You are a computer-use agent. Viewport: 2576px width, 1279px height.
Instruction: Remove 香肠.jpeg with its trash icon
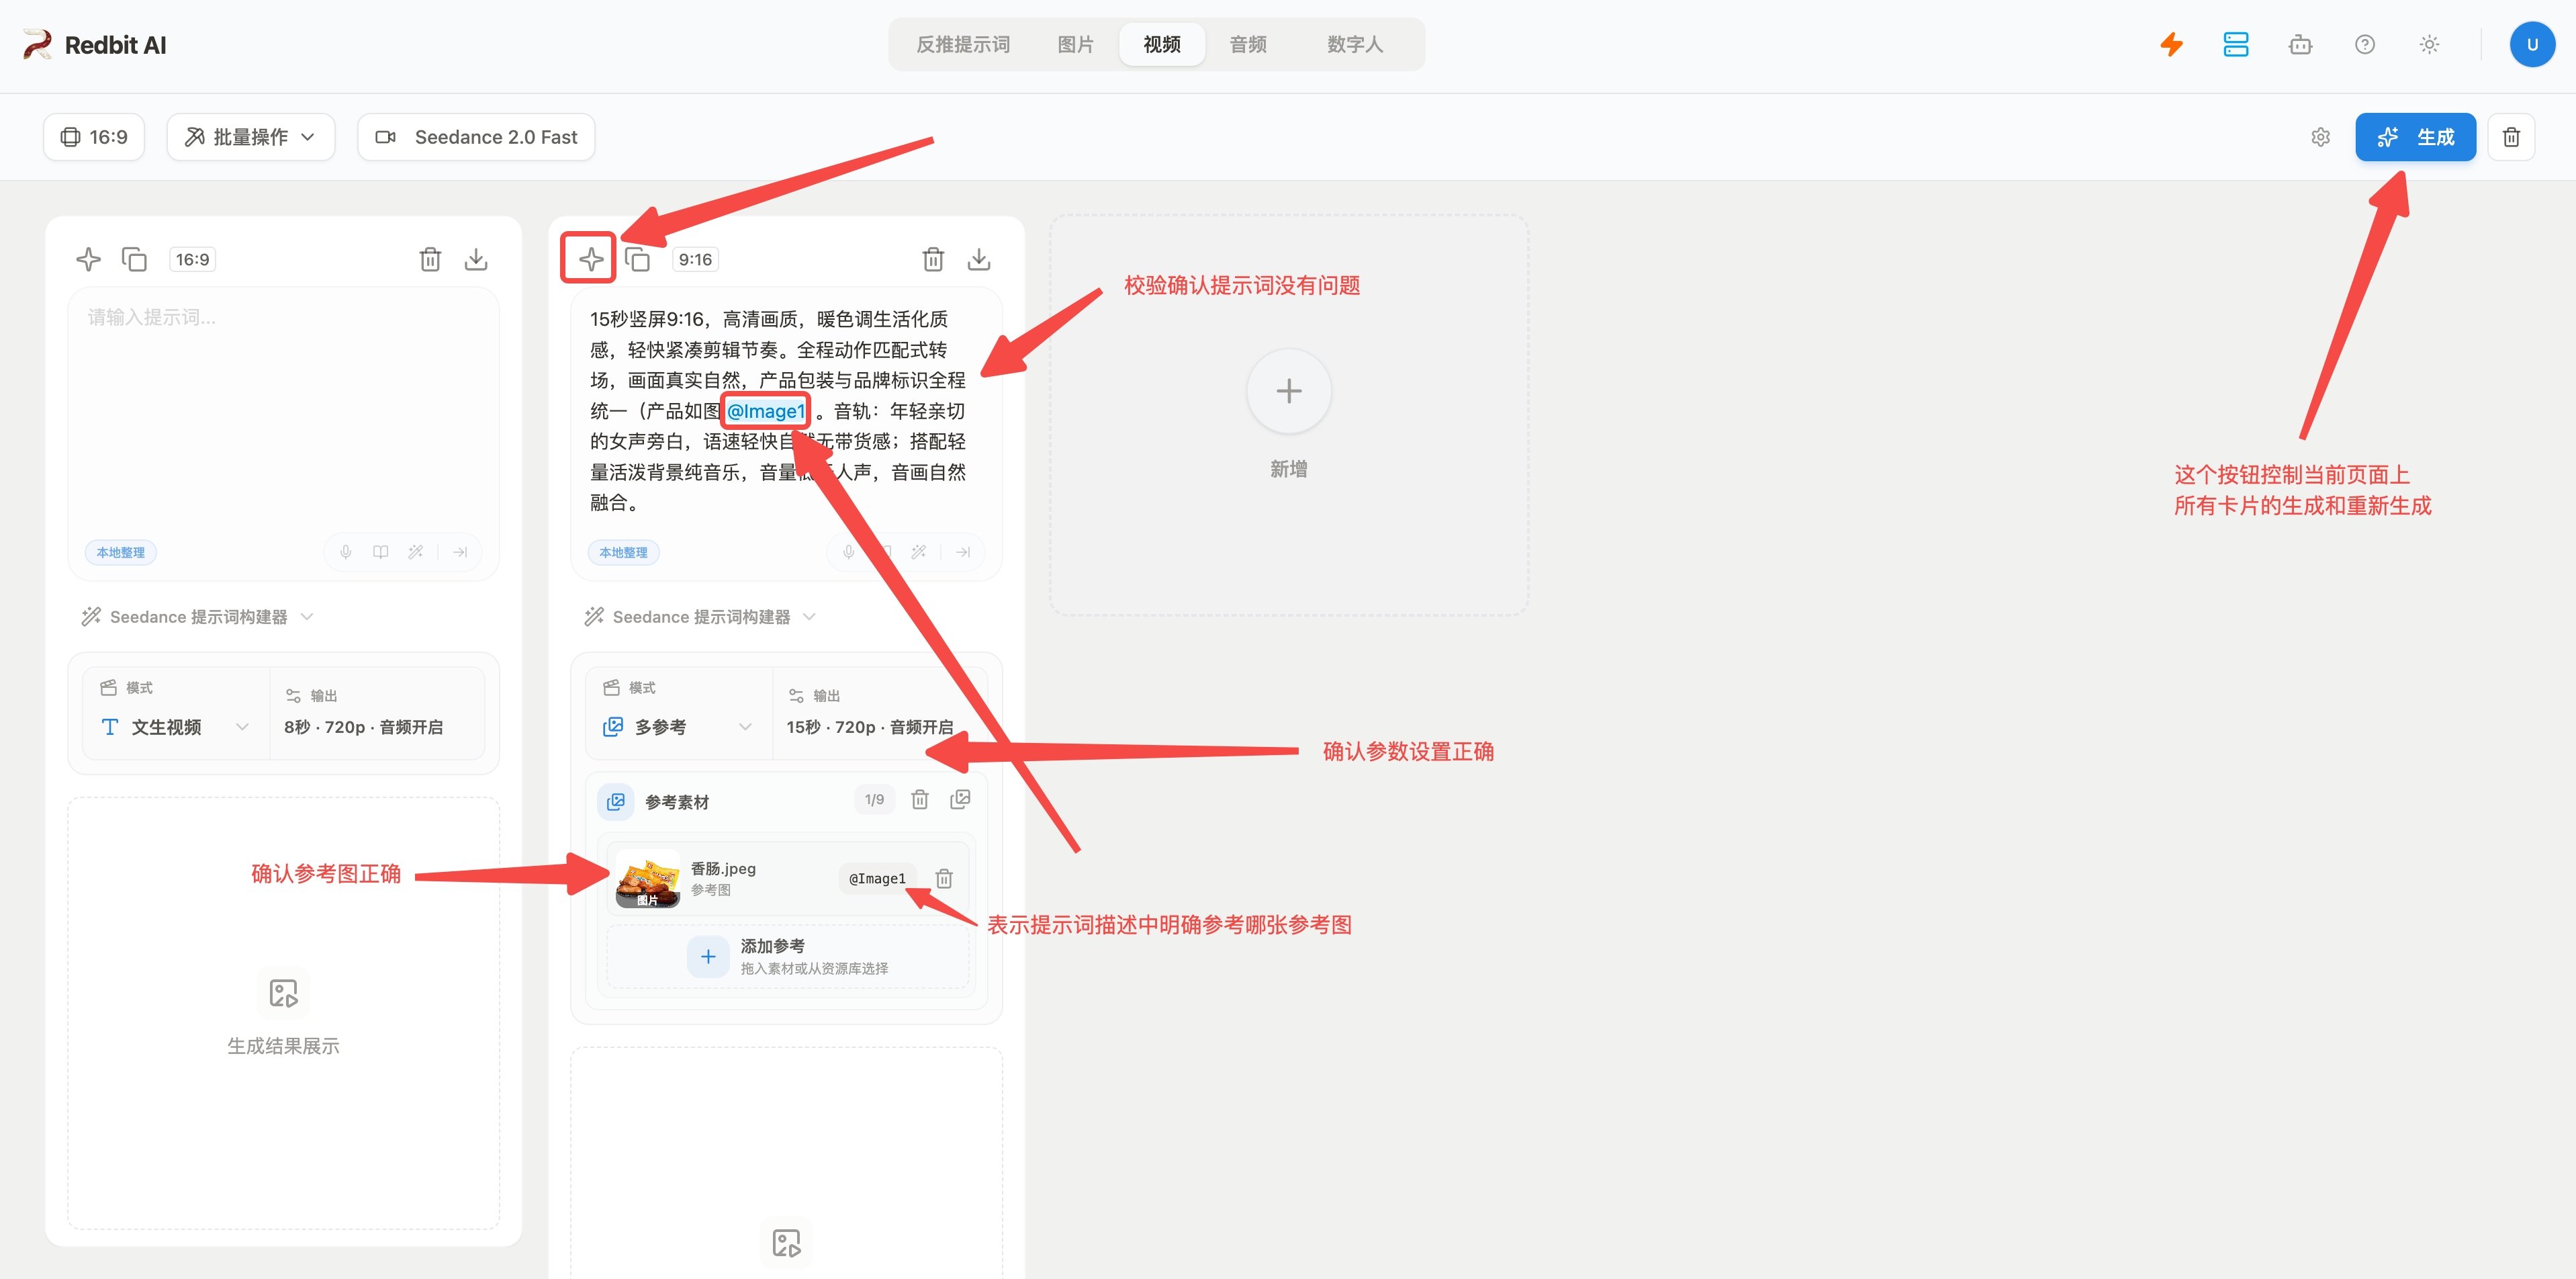click(944, 878)
